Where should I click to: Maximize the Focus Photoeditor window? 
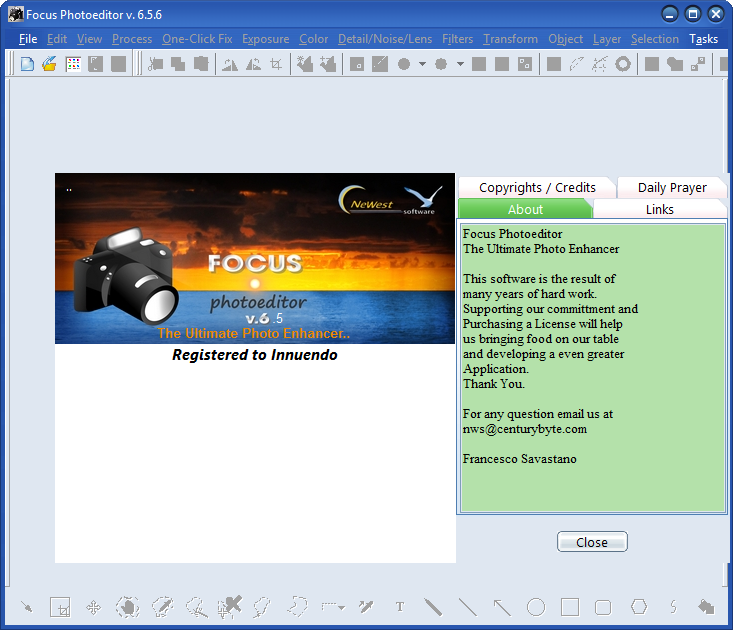[693, 14]
